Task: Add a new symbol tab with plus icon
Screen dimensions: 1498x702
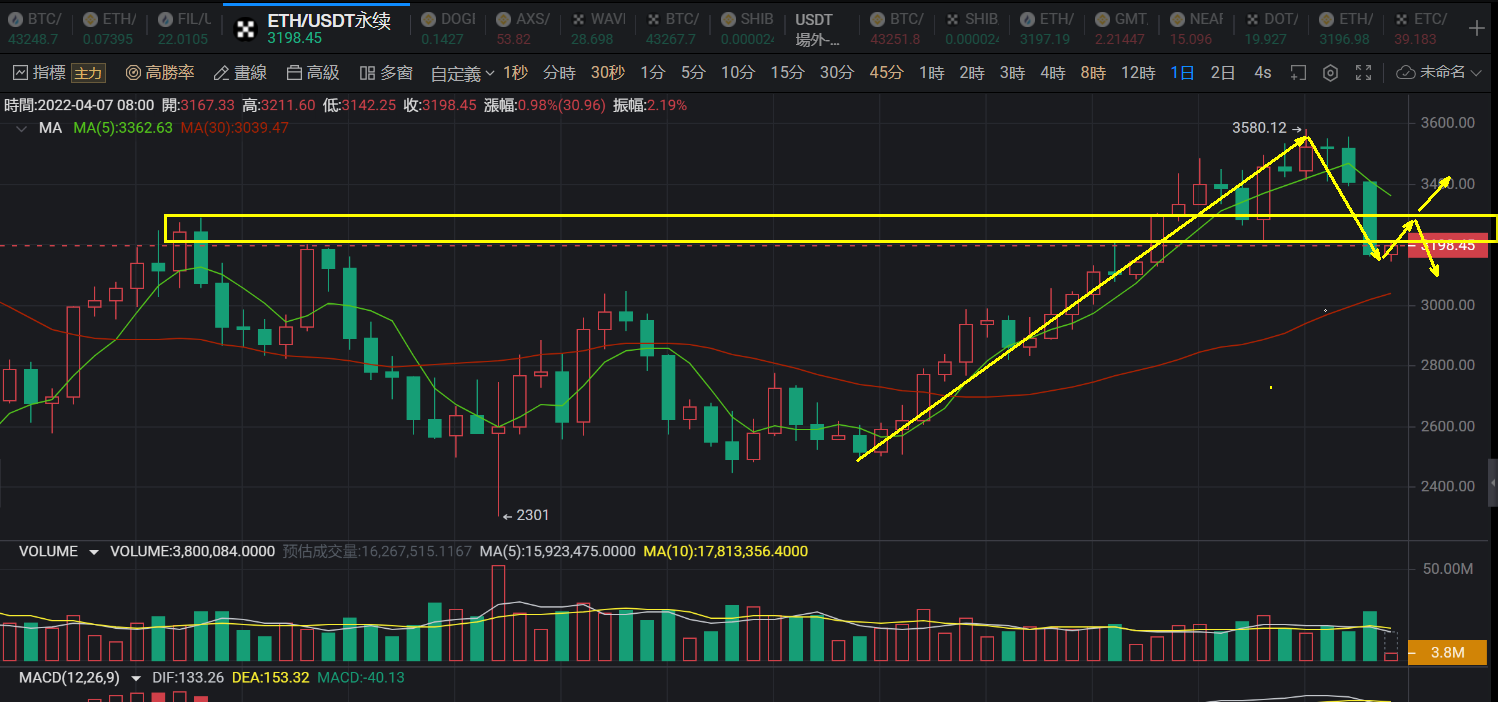Action: 1476,28
